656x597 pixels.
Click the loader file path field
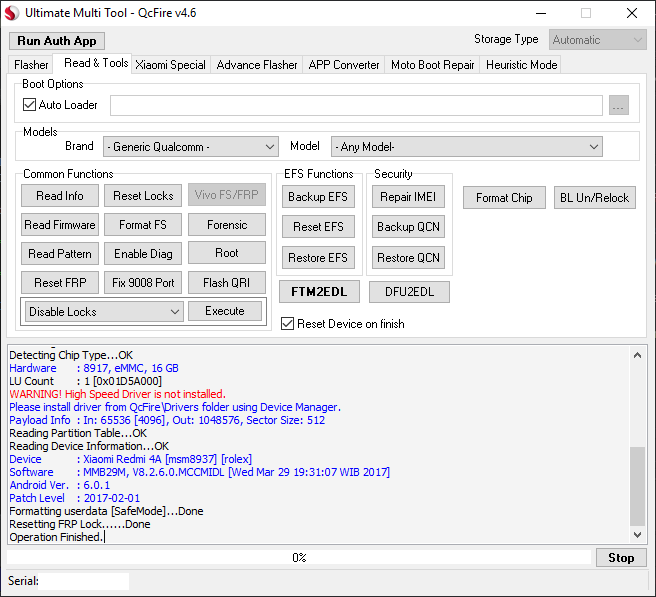pos(356,105)
